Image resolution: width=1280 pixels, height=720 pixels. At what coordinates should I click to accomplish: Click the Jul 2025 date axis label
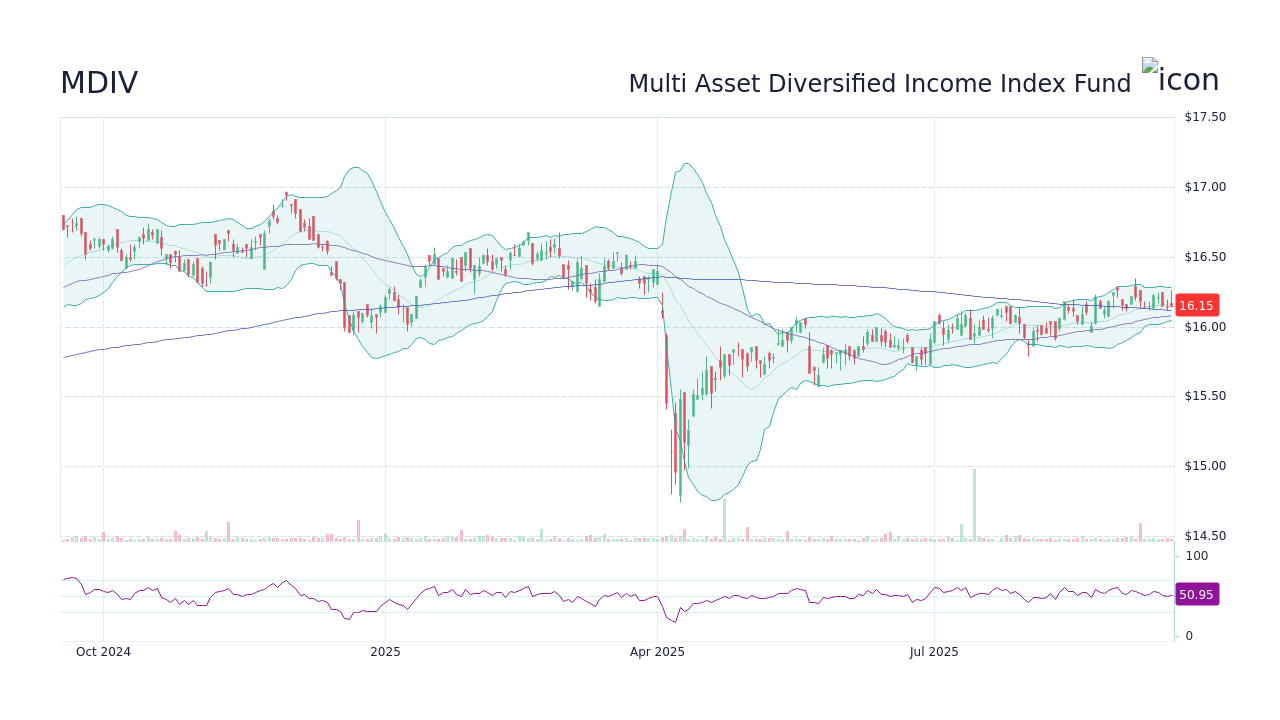pos(934,652)
